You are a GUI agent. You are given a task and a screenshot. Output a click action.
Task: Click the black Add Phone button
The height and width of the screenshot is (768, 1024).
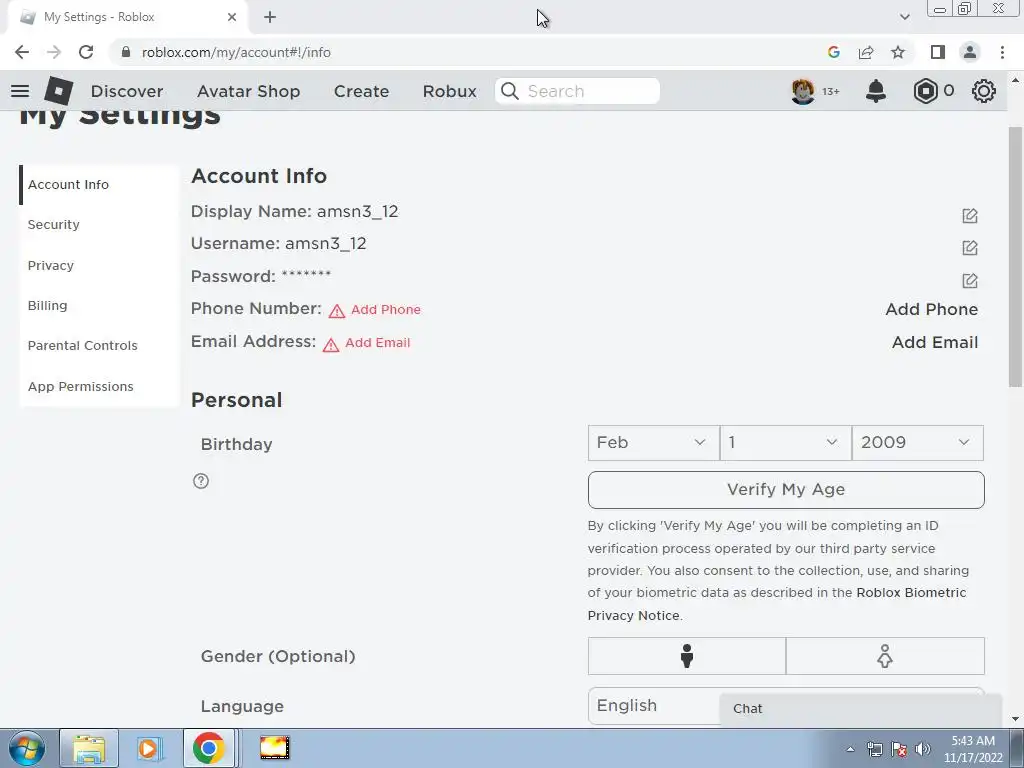(931, 310)
